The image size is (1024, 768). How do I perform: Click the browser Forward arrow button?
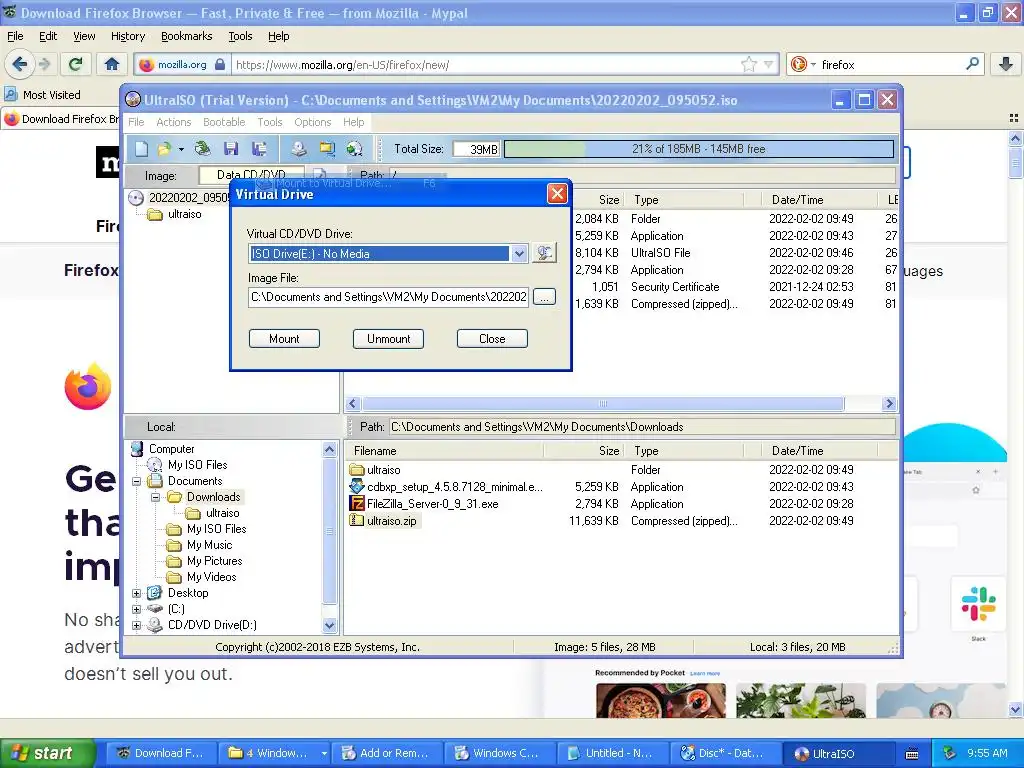(44, 64)
